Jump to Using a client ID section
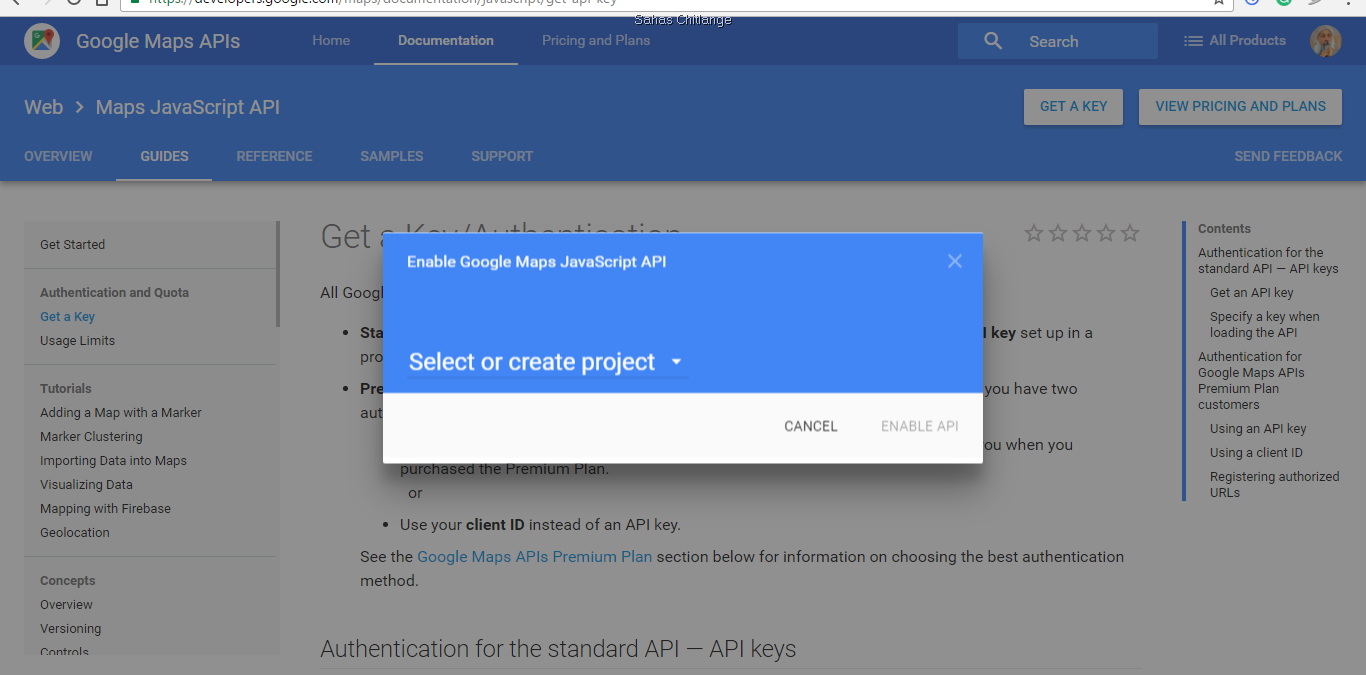This screenshot has height=675, width=1366. 1256,453
